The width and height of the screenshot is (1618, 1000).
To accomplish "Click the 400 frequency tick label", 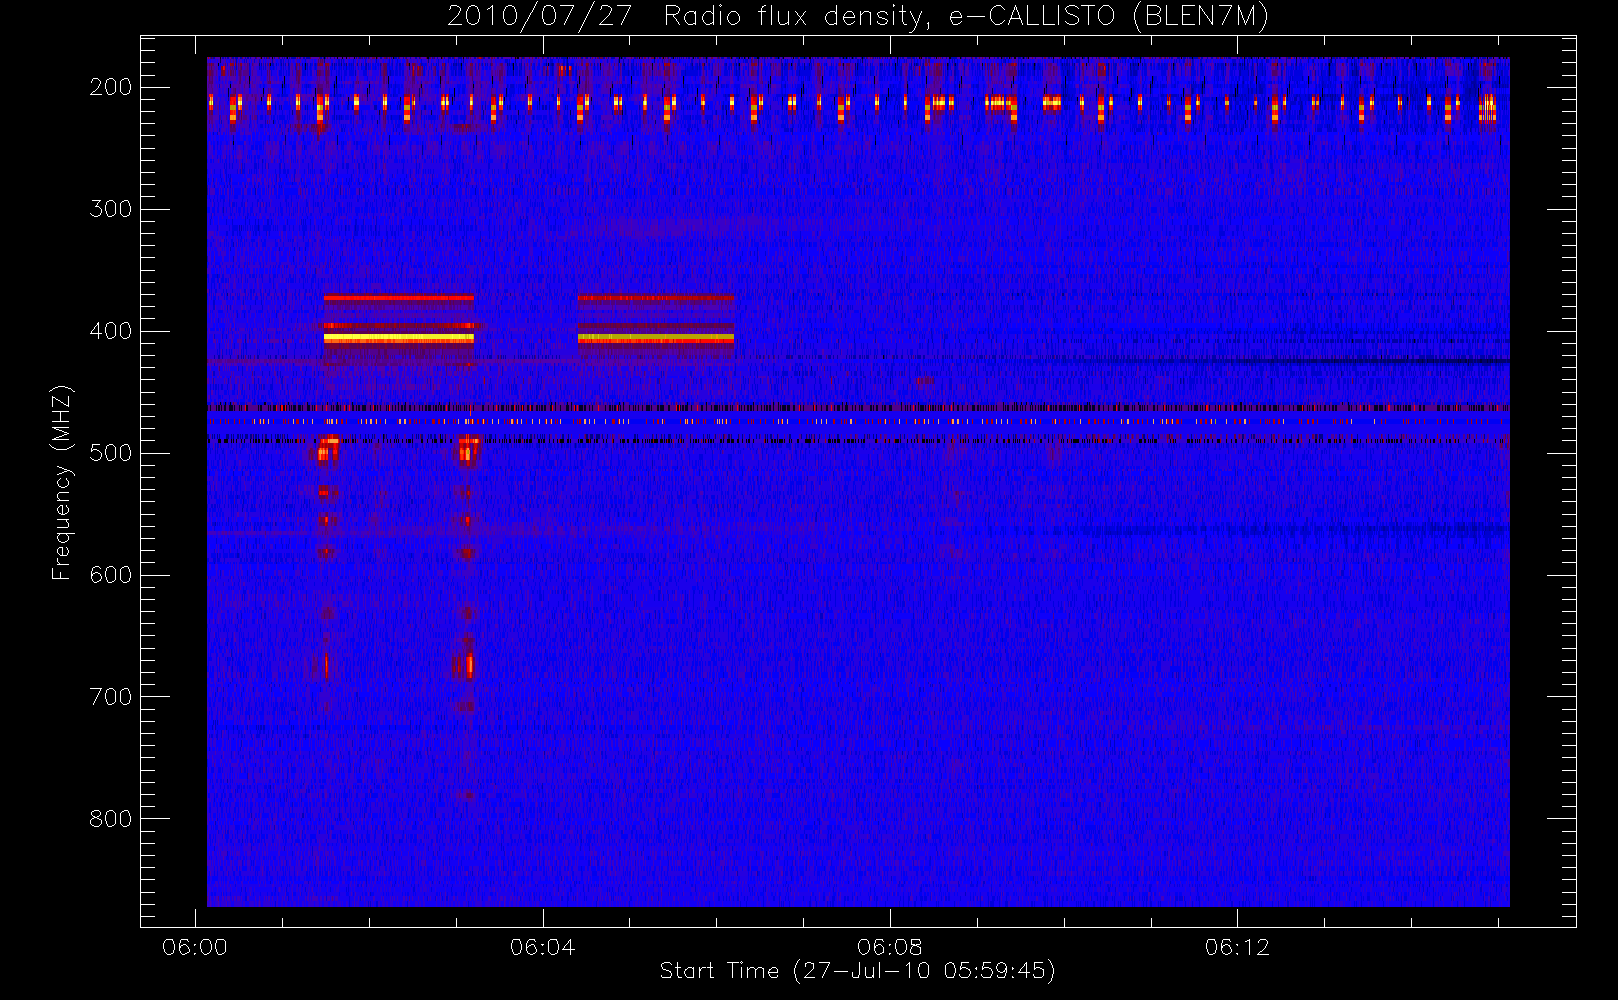I will pos(110,331).
